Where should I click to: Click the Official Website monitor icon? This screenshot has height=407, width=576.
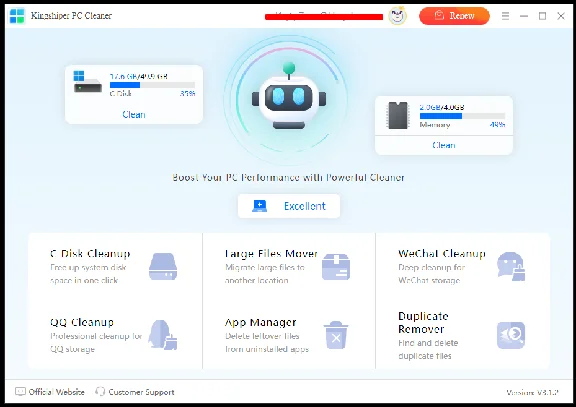pos(20,392)
